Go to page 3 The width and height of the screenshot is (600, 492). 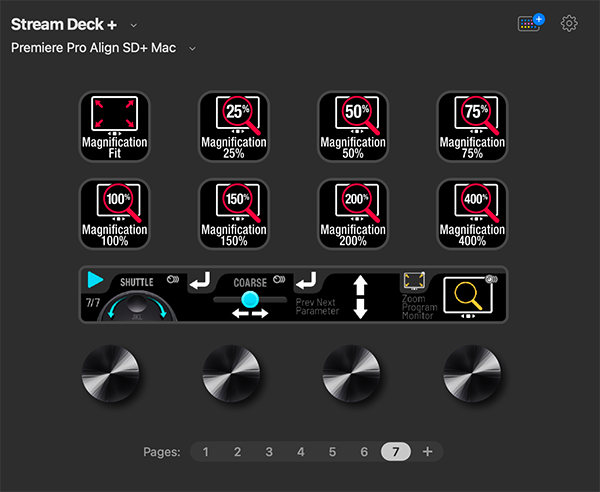point(269,452)
